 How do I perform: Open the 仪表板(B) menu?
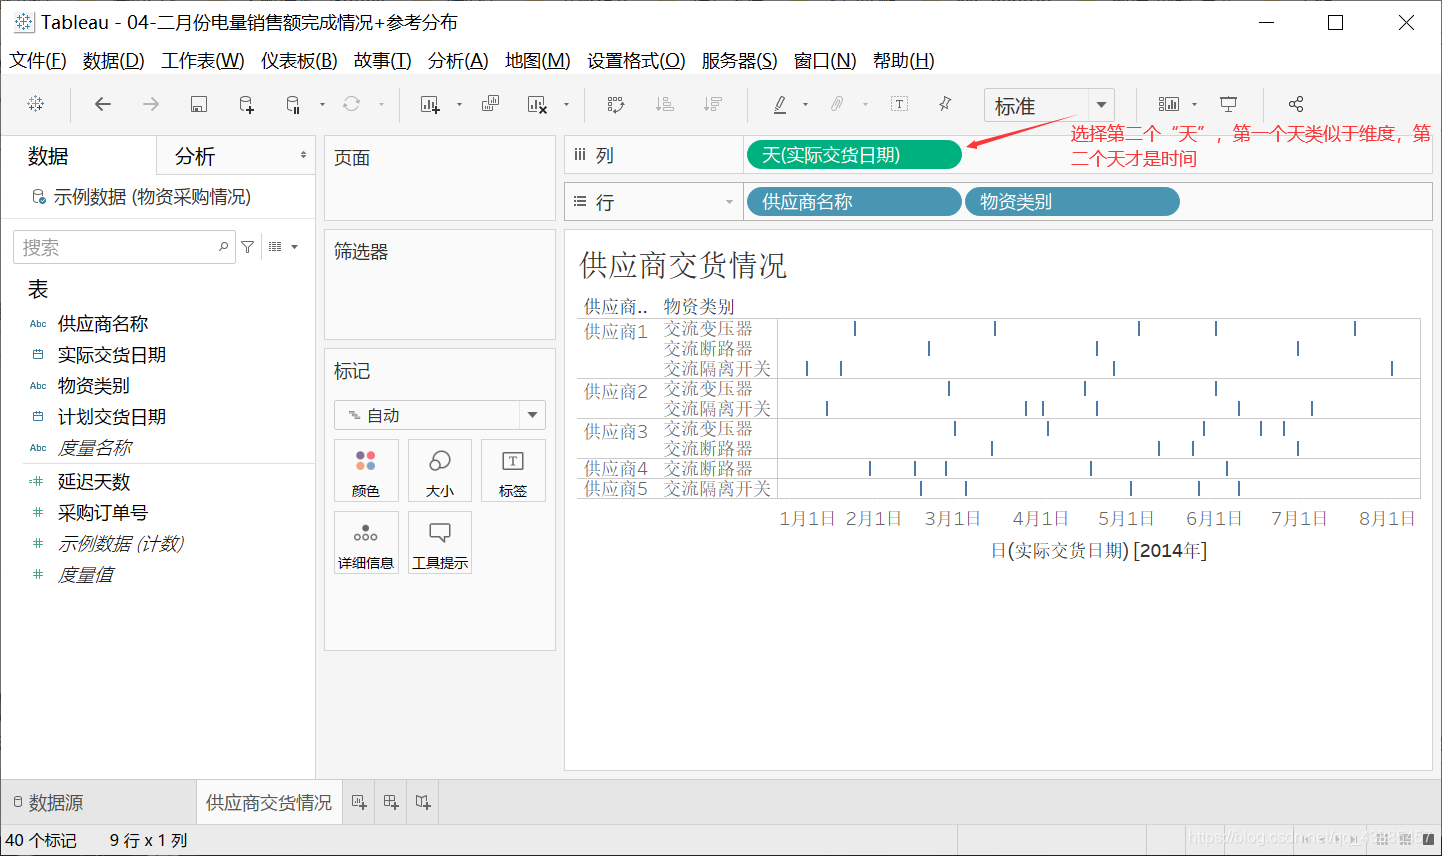(299, 61)
